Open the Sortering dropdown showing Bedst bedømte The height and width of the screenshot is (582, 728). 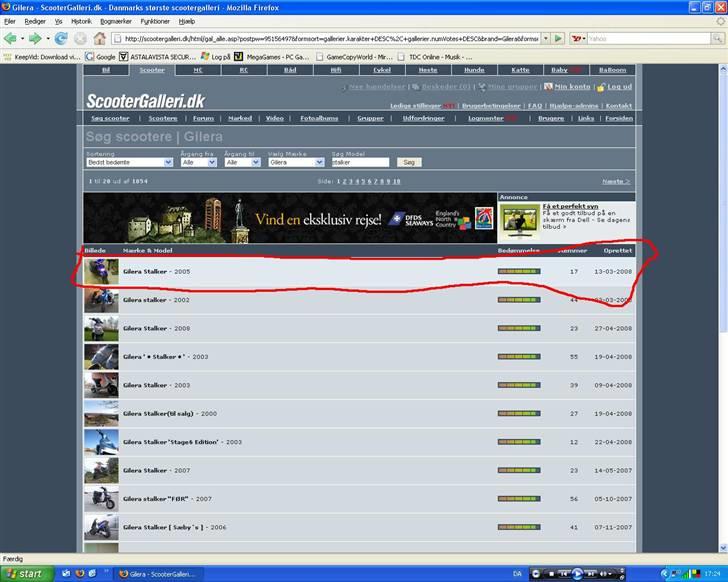130,162
